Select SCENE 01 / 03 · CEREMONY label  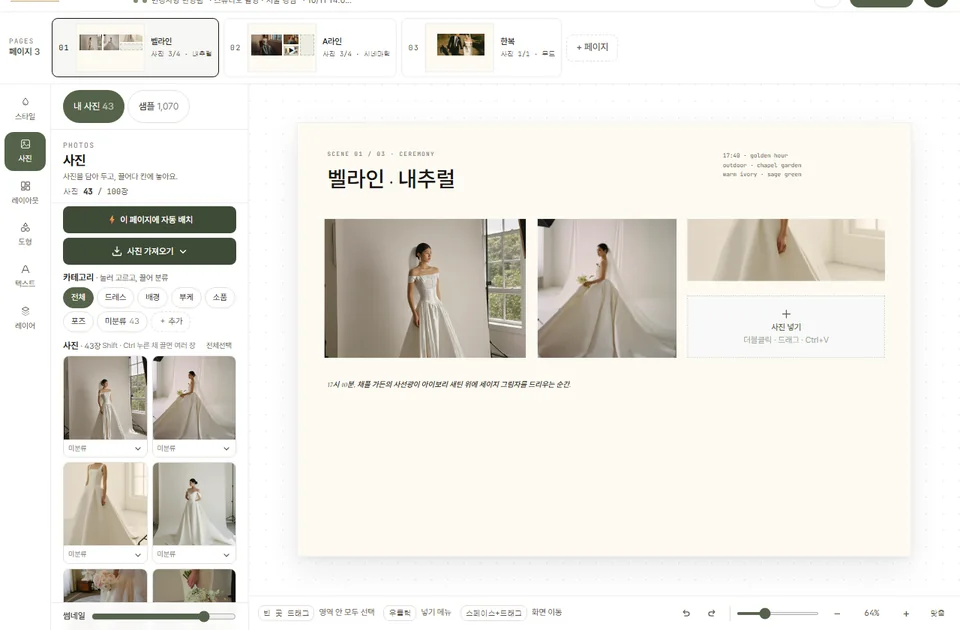click(381, 154)
